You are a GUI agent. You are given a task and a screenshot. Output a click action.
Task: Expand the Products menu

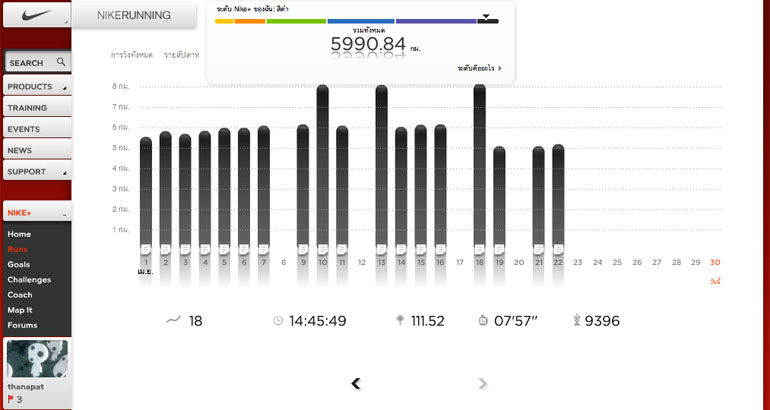[36, 87]
